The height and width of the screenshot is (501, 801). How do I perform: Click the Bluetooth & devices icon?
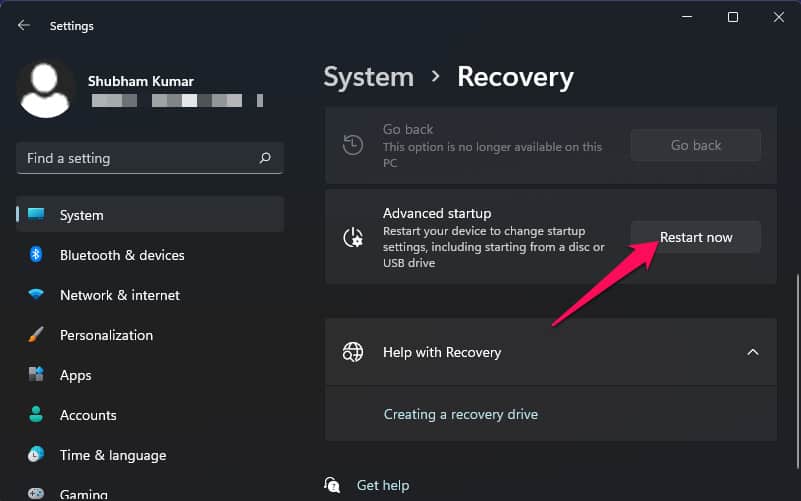click(36, 255)
